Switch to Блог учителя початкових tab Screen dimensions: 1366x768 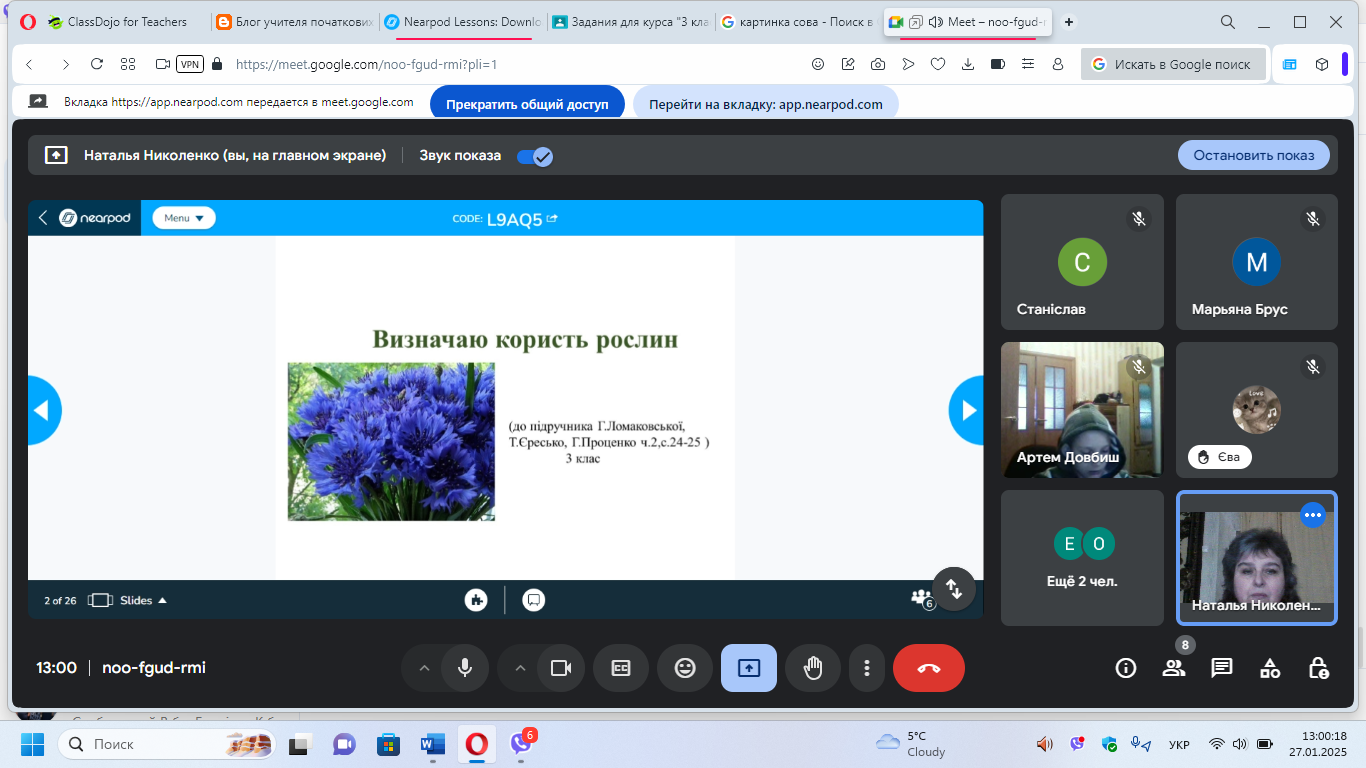295,22
